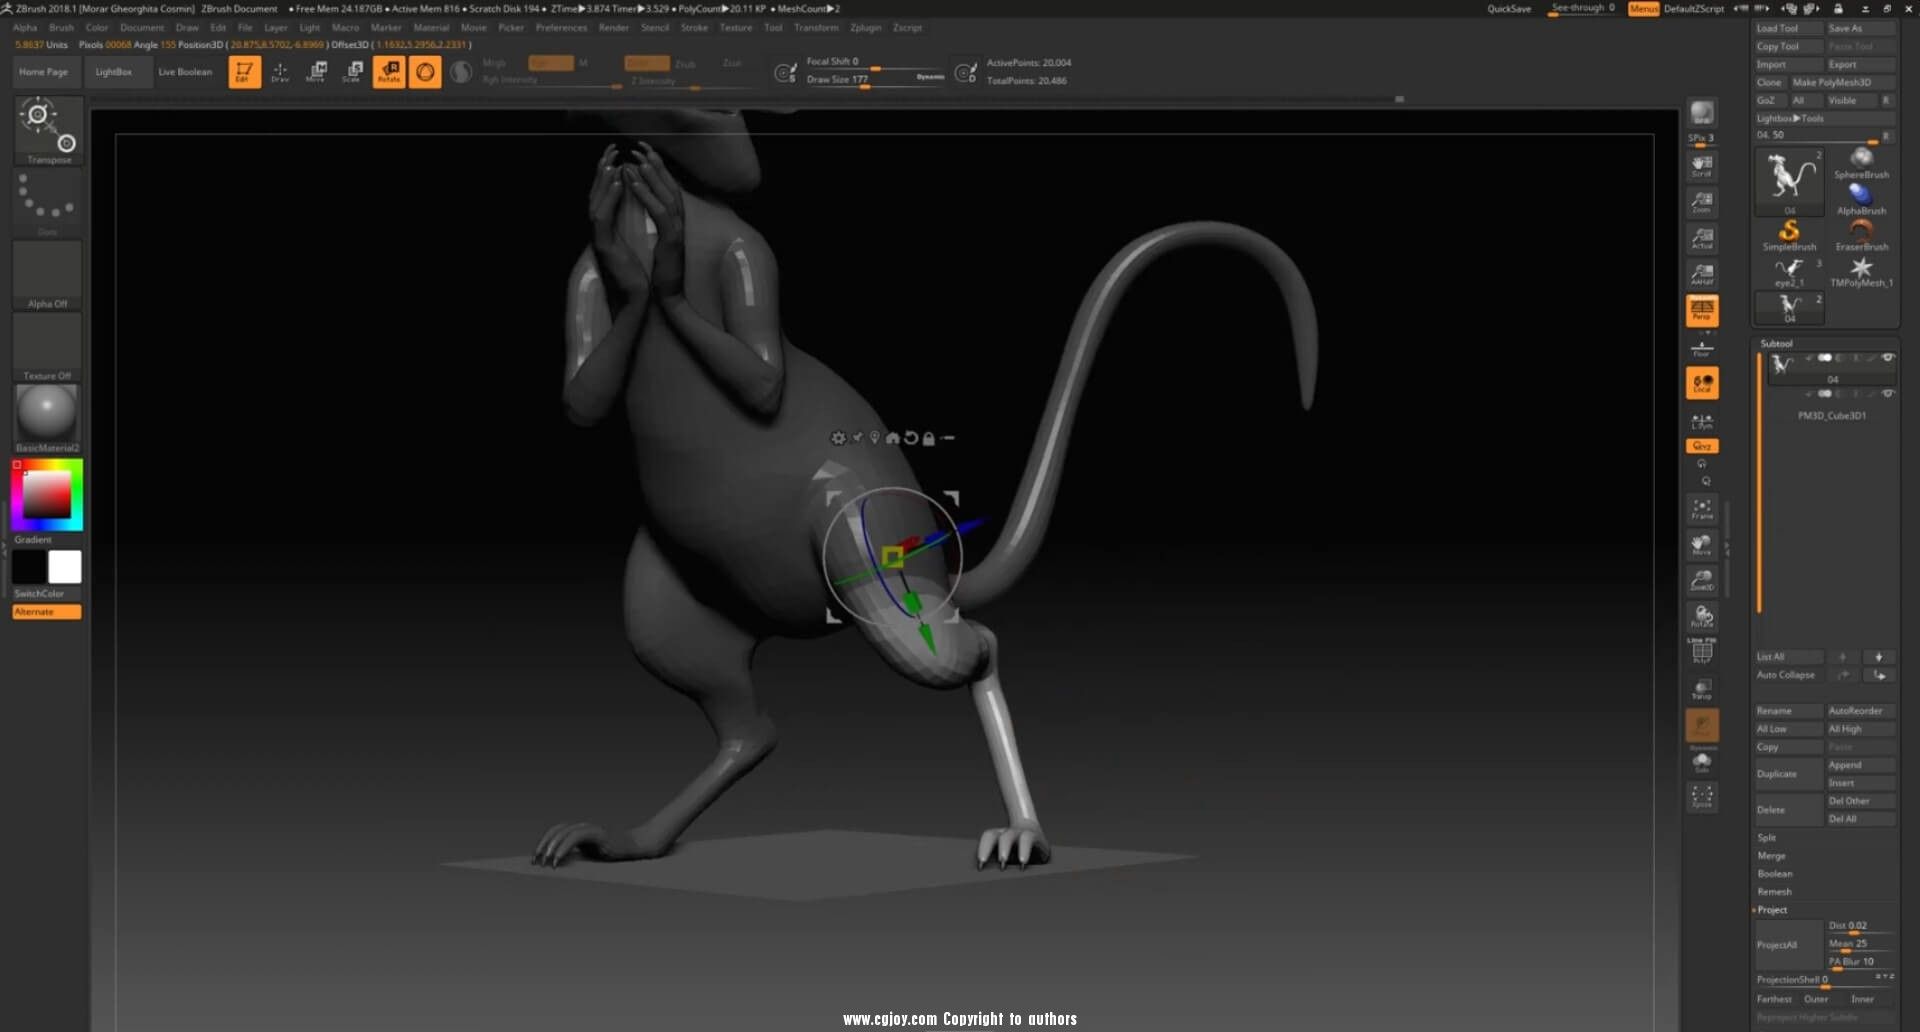
Task: Toggle PolyF line fill display
Action: [x=1702, y=651]
